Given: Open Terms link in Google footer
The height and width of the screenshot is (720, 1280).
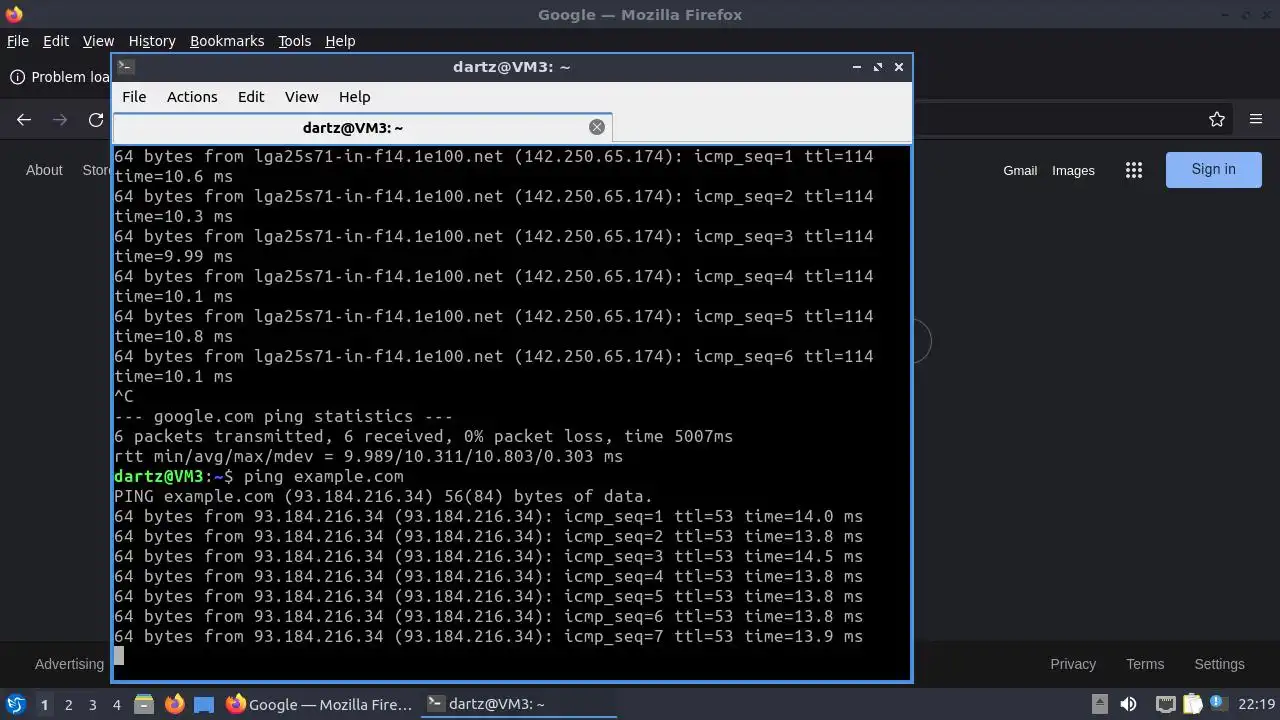Looking at the screenshot, I should click(1145, 664).
